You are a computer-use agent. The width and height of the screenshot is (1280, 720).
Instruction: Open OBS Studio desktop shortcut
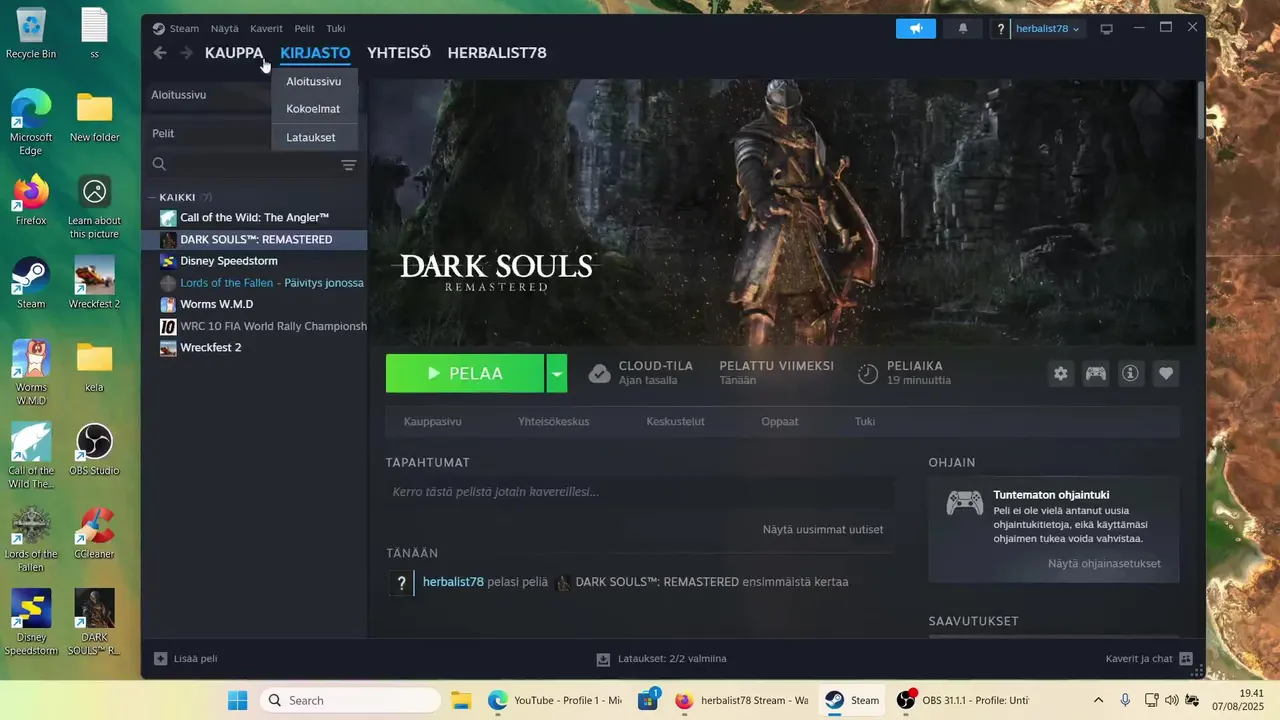coord(94,449)
